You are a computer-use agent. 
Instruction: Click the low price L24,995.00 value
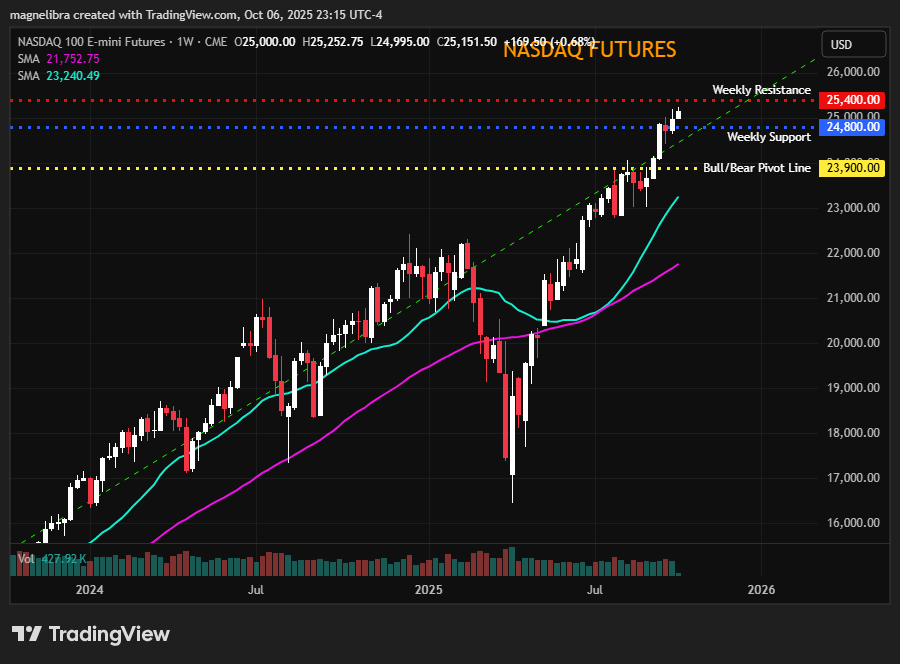click(x=399, y=42)
